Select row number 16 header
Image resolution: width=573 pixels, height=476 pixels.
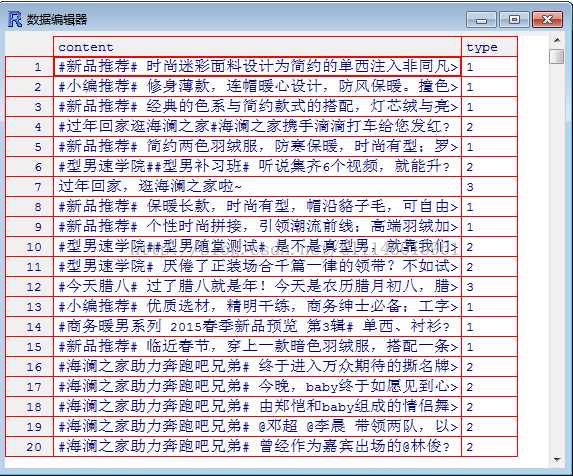[x=30, y=367]
